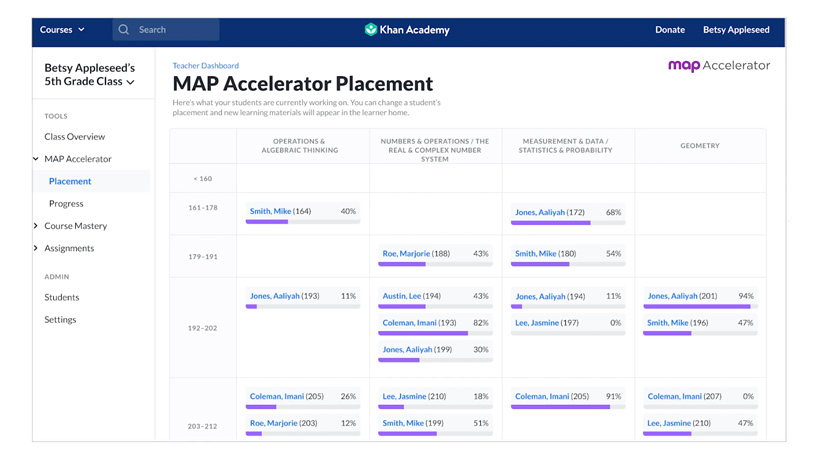Click the Operations & Algebraic Thinking column header

[x=300, y=146]
